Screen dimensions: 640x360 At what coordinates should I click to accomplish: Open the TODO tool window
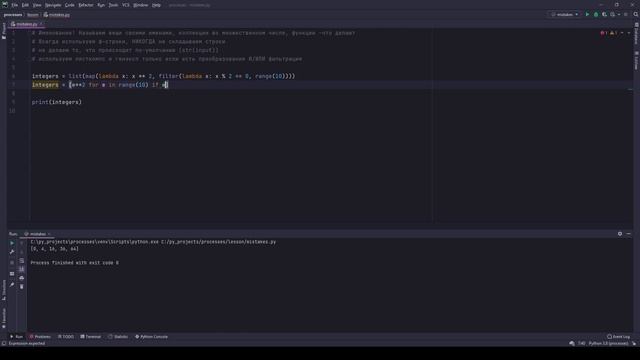pos(66,337)
